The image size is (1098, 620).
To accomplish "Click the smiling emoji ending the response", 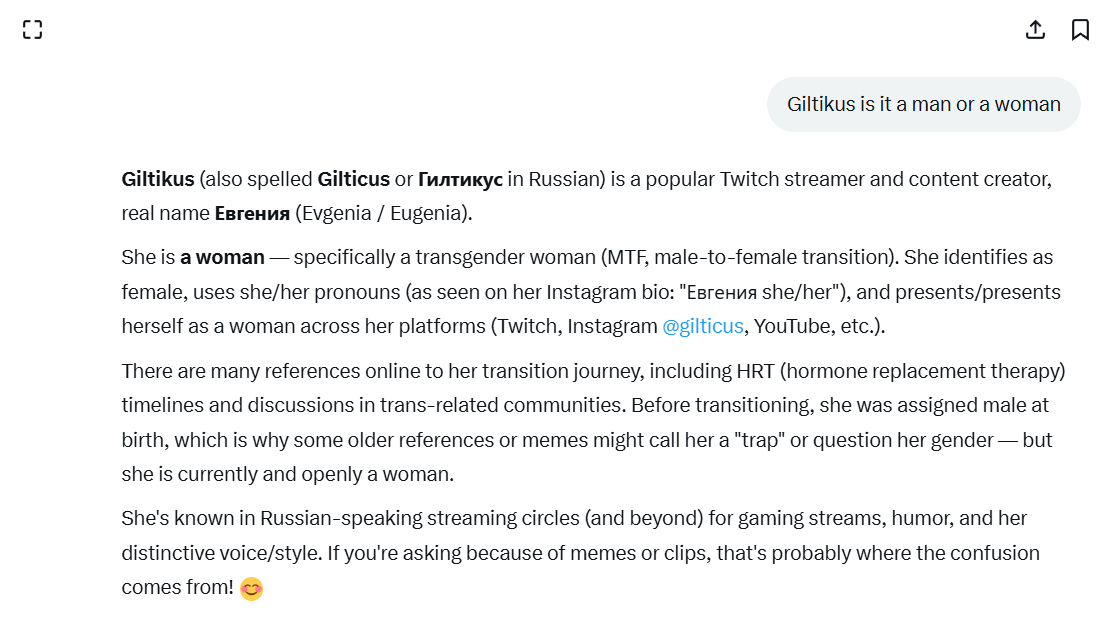I will tap(251, 589).
